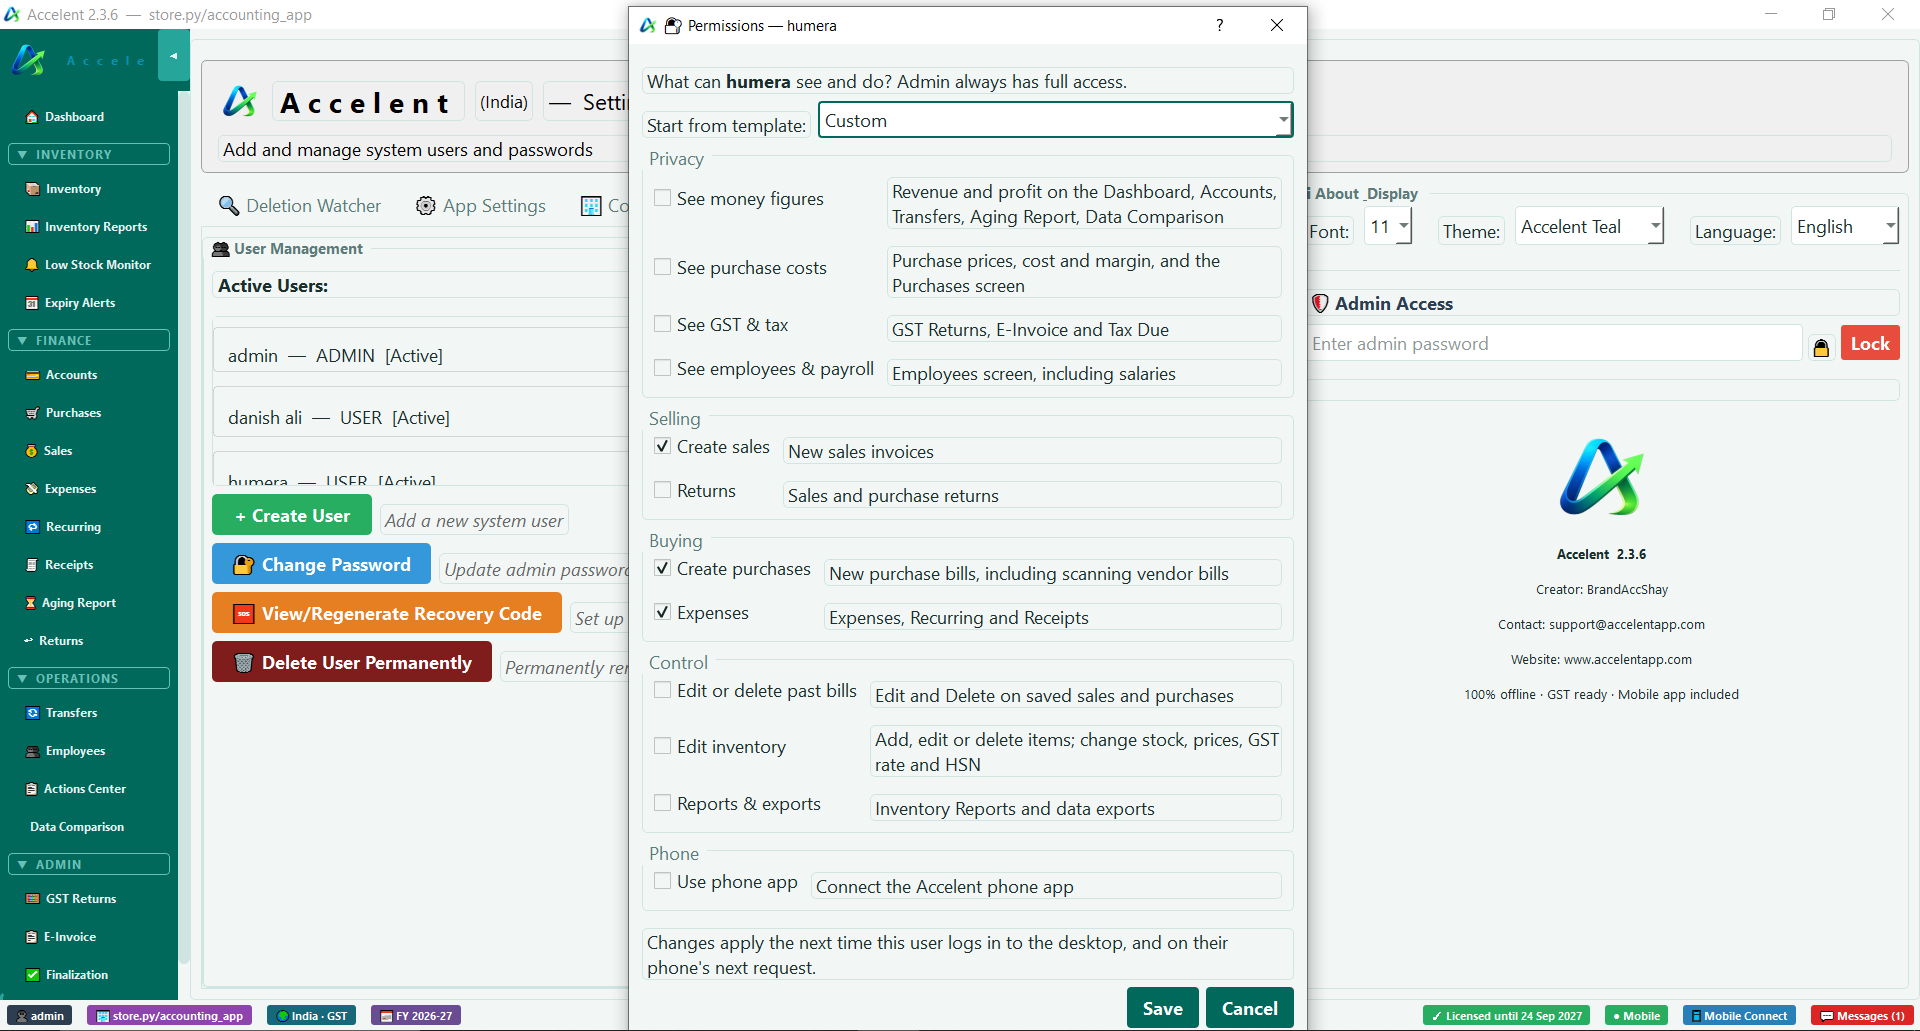Image resolution: width=1920 pixels, height=1031 pixels.
Task: Click the admin password input field
Action: [1554, 344]
